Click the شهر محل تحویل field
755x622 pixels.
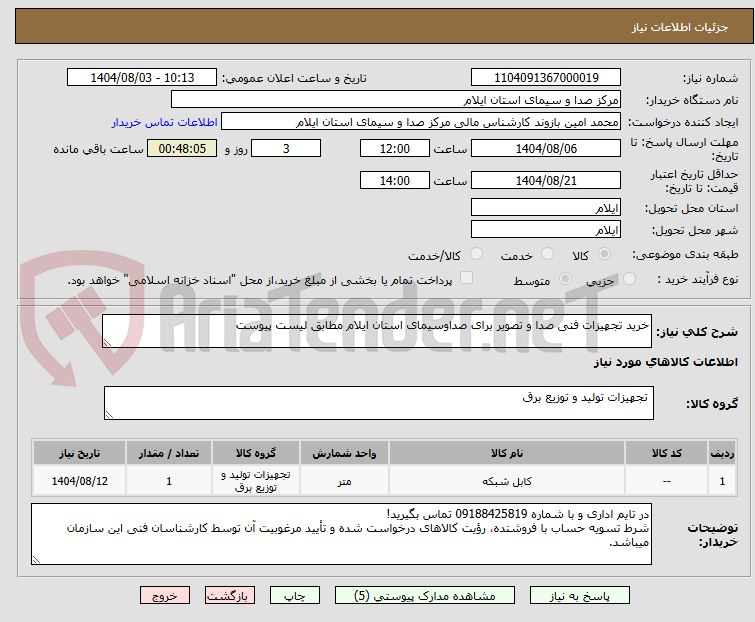546,230
